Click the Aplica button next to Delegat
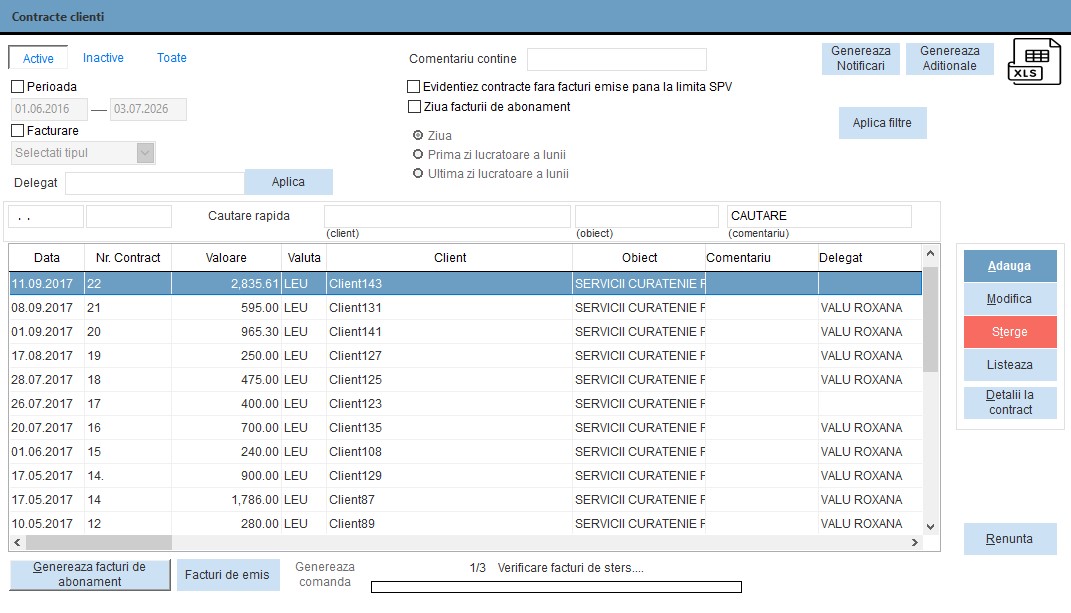 [x=288, y=182]
